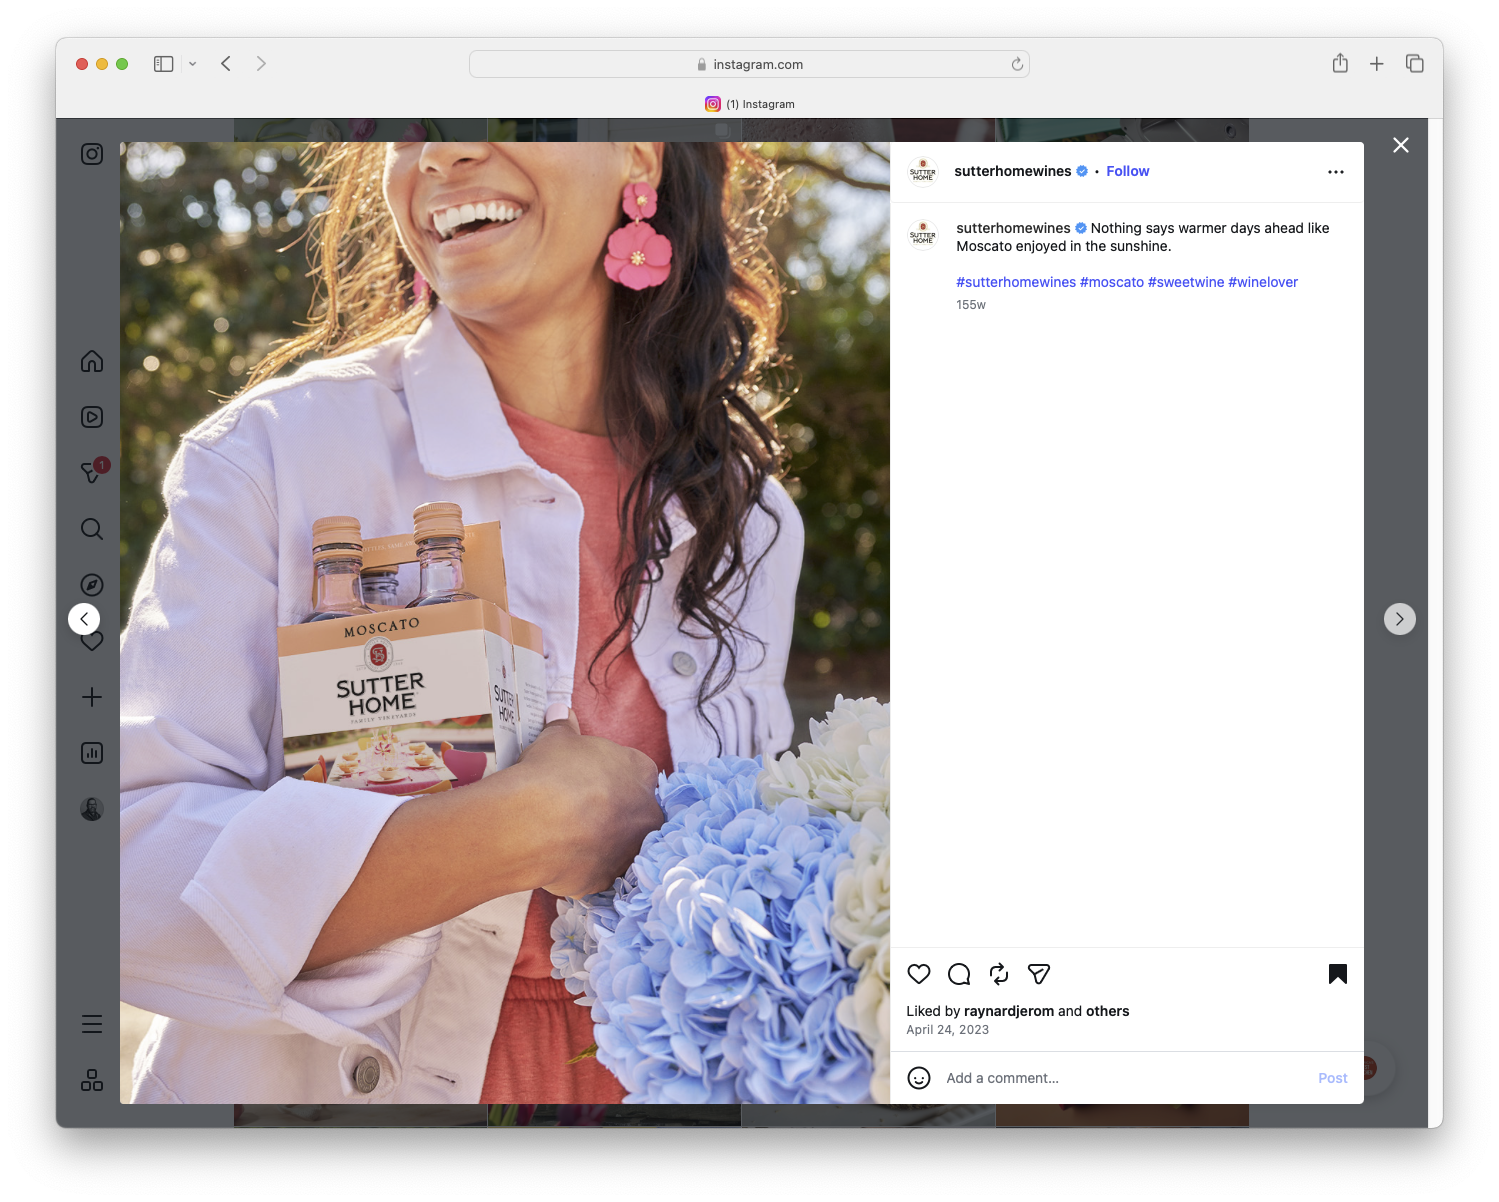Click the Create plus icon in the sidebar
Viewport: 1499px width, 1202px height.
pos(92,697)
